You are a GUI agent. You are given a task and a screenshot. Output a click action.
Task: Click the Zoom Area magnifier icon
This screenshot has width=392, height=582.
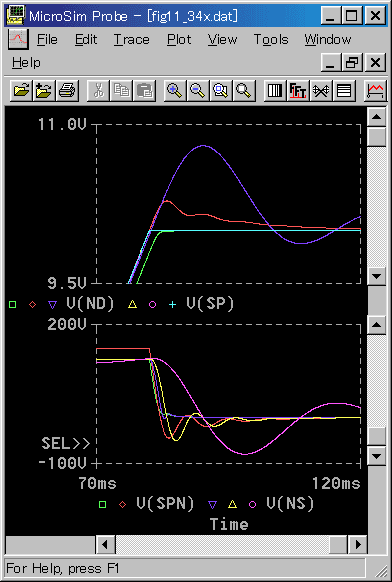pyautogui.click(x=221, y=90)
